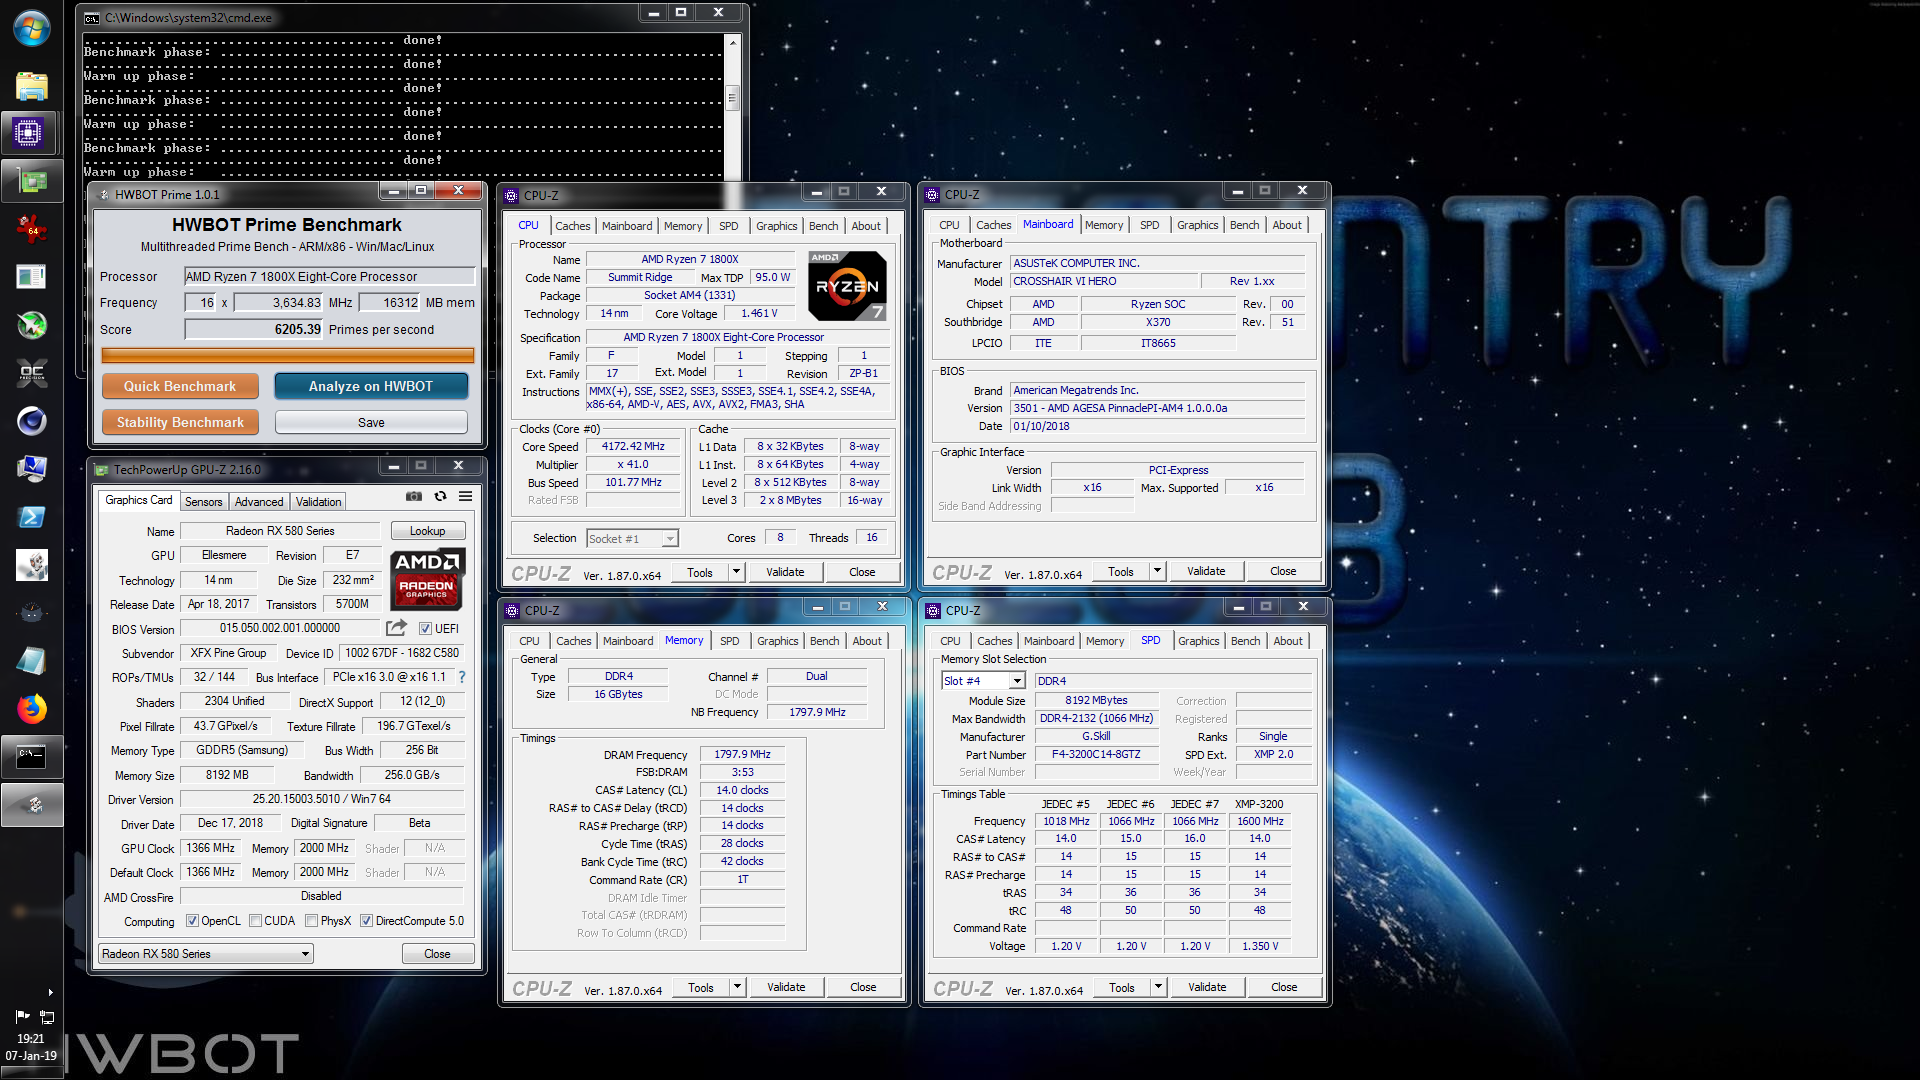Launch the OC Precision taskbar icon
Image resolution: width=1920 pixels, height=1080 pixels.
point(32,373)
